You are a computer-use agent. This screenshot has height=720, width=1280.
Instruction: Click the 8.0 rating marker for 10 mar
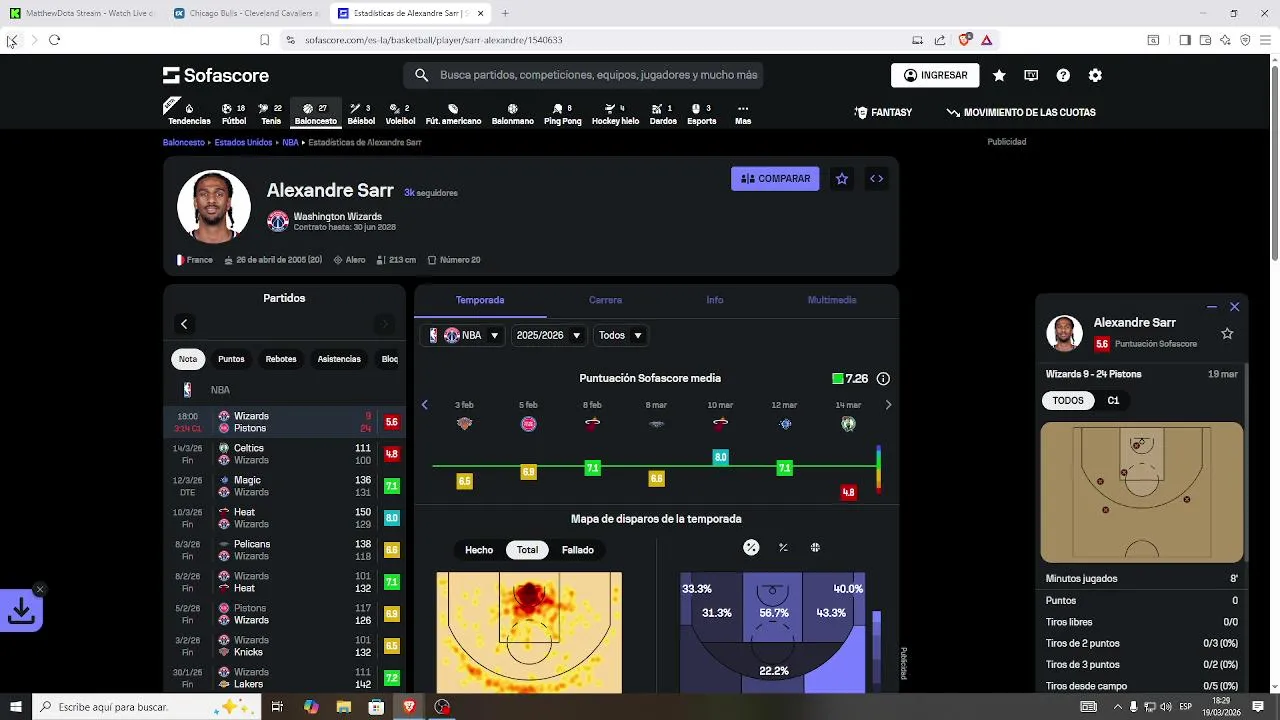(x=720, y=457)
